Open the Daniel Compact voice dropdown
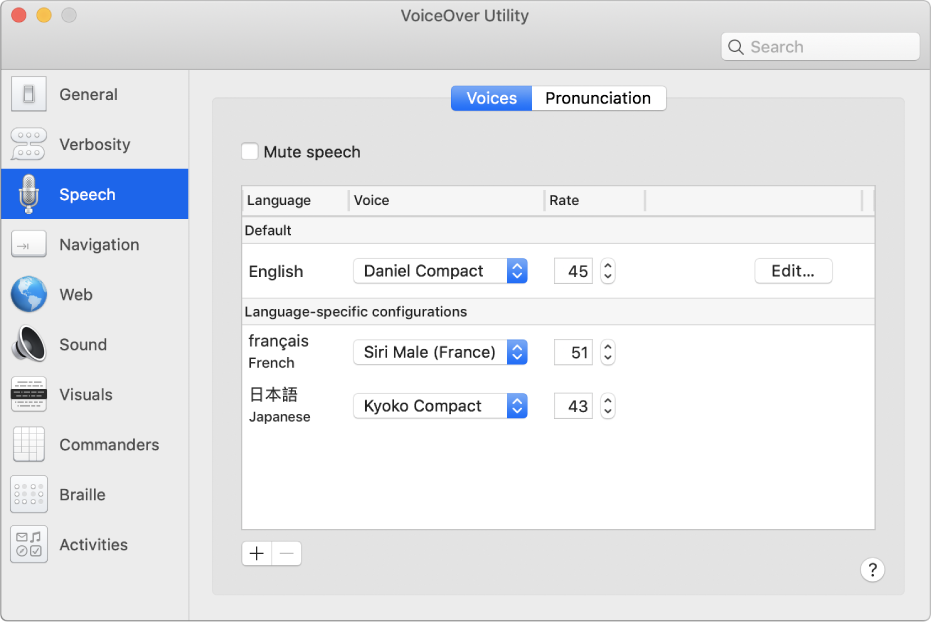This screenshot has width=931, height=622. [440, 271]
